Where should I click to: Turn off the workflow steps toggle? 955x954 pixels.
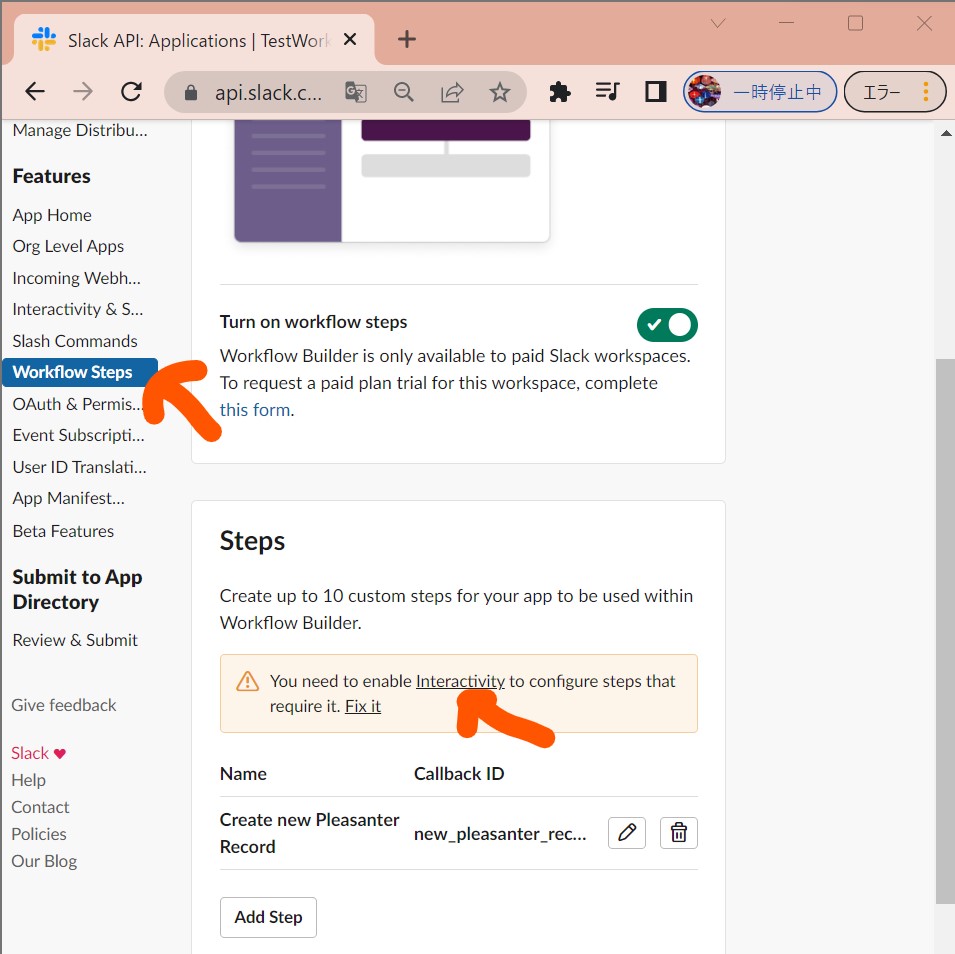[x=667, y=325]
